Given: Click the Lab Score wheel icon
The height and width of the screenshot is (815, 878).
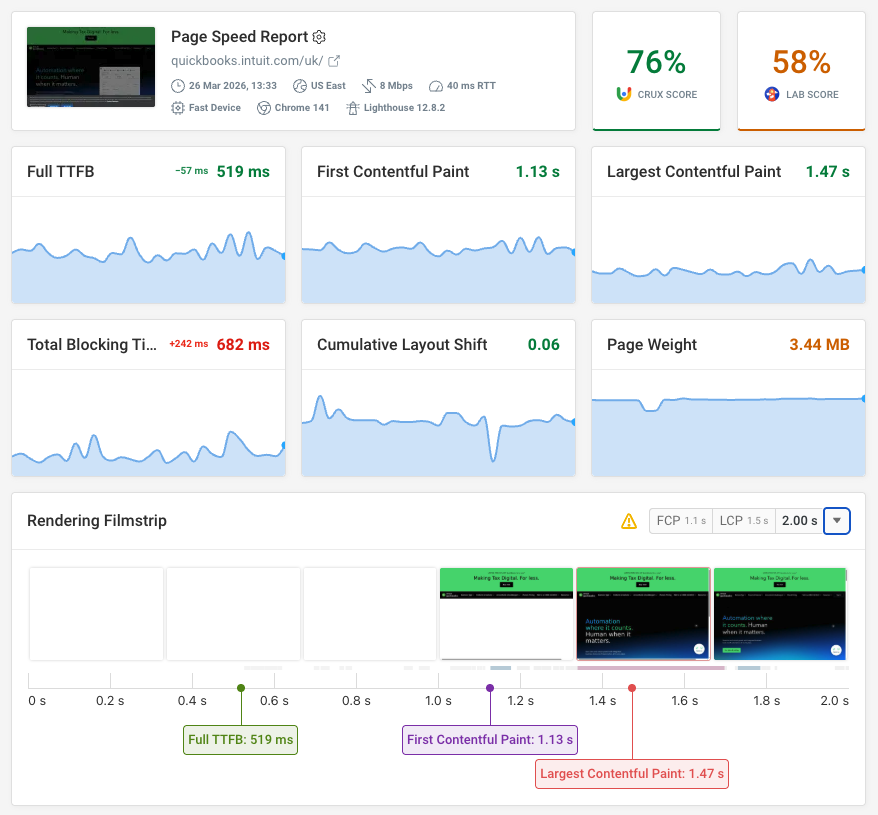Looking at the screenshot, I should coord(771,94).
